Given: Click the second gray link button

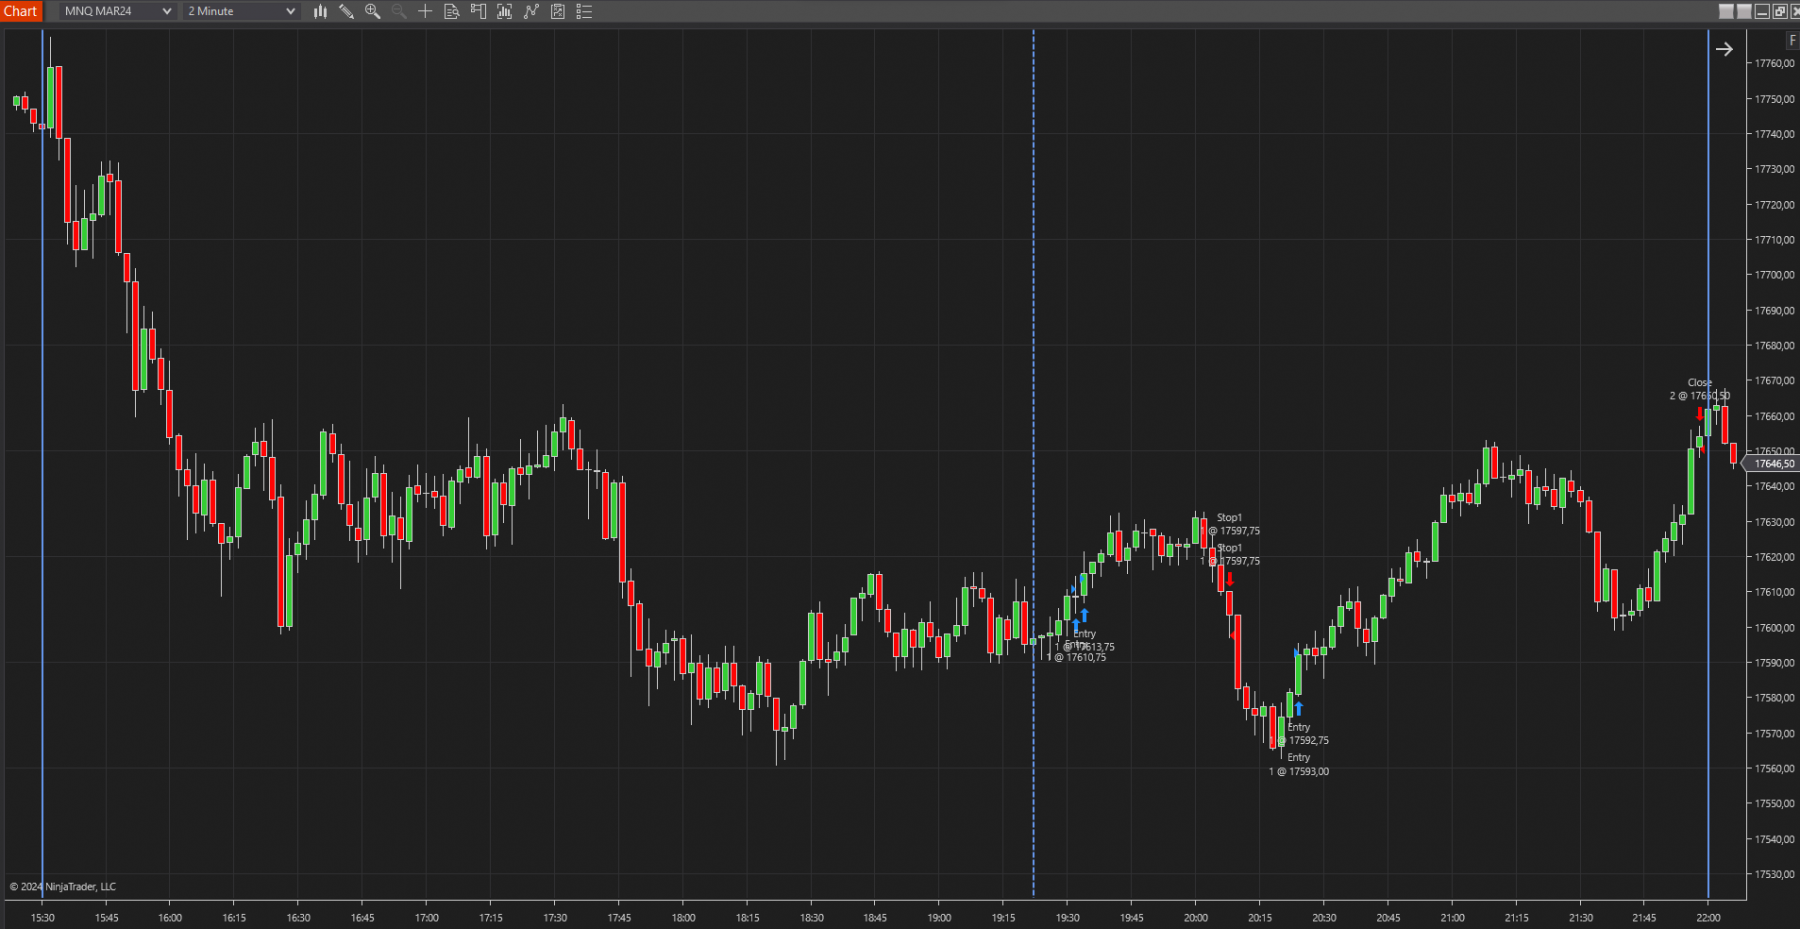Looking at the screenshot, I should tap(1744, 11).
